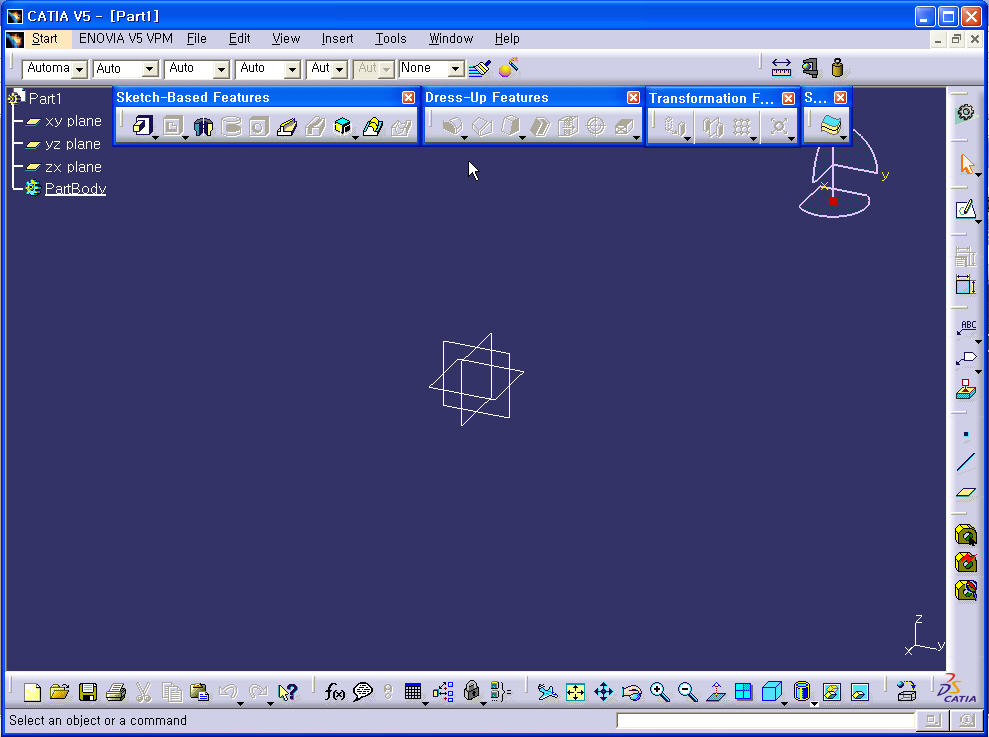Open the 'None' dropdown in graphic properties
989x737 pixels.
click(x=456, y=69)
